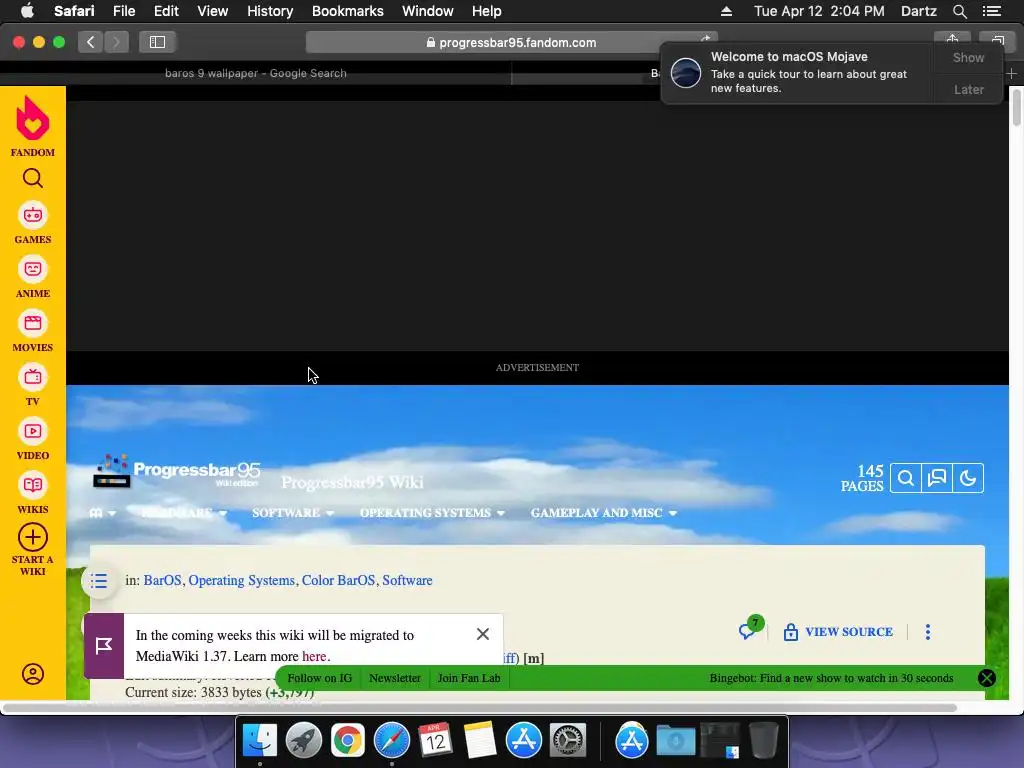Go back with Safari back arrow
The width and height of the screenshot is (1024, 768).
tap(91, 42)
